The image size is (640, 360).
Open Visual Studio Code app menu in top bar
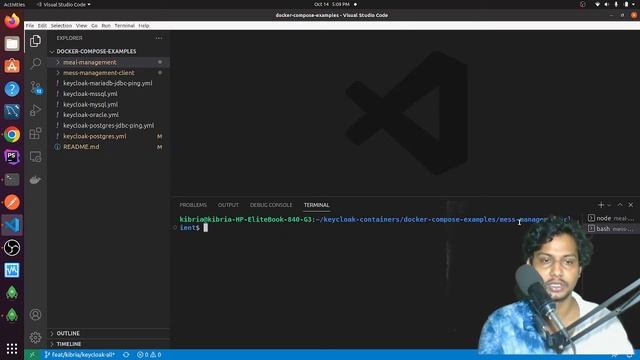pyautogui.click(x=64, y=4)
